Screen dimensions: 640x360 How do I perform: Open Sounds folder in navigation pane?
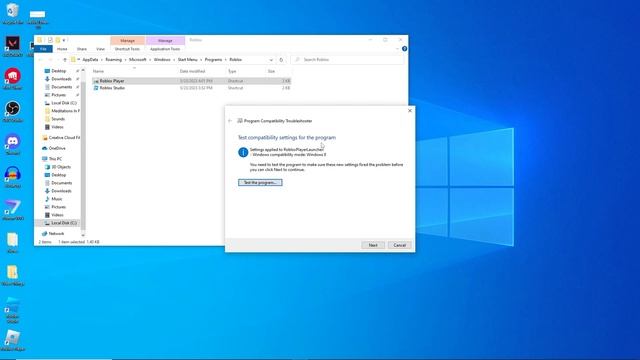[58, 119]
